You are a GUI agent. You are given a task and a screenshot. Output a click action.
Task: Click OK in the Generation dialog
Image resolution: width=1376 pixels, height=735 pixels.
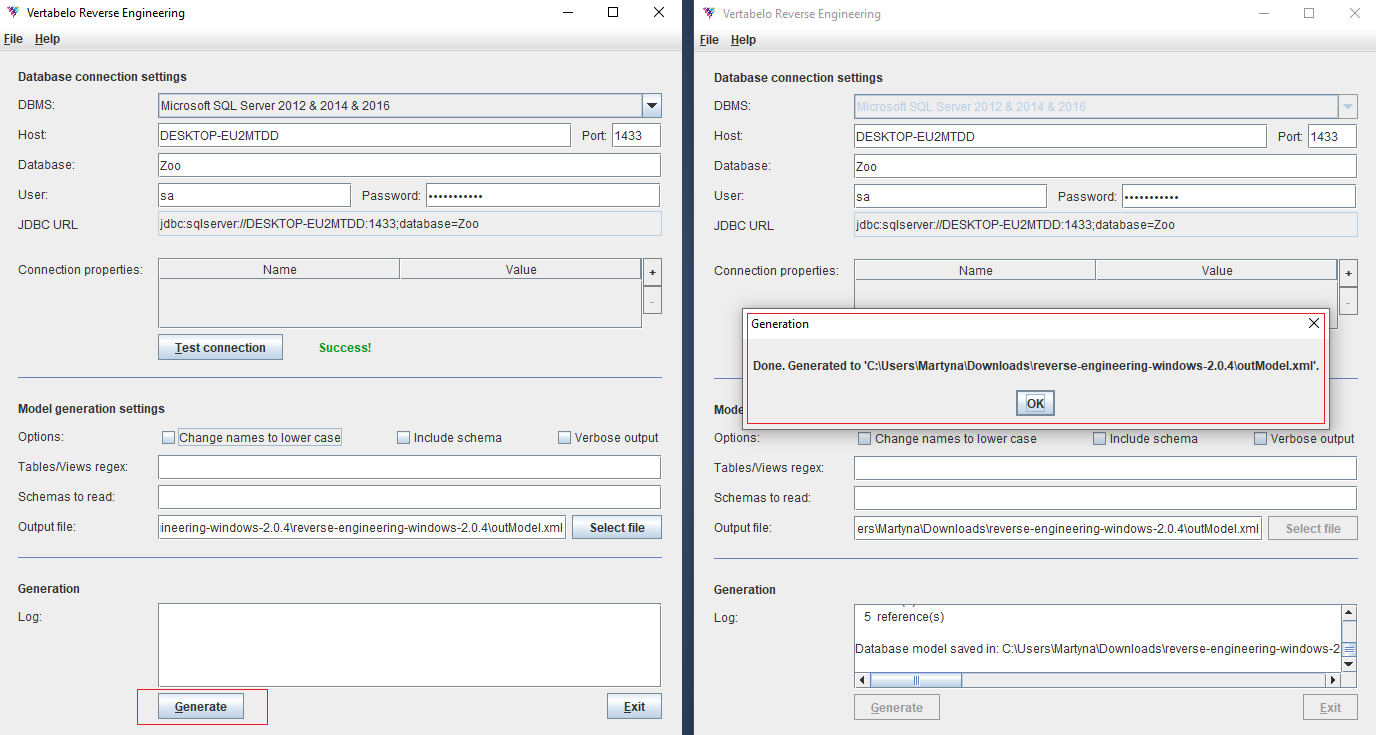coord(1035,403)
